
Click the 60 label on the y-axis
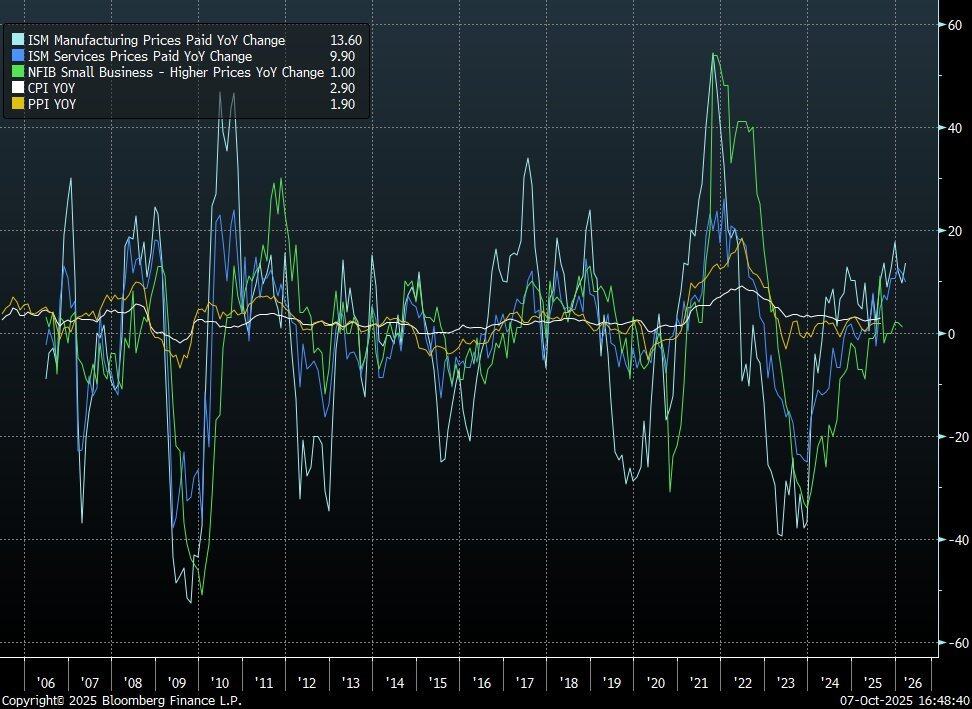click(954, 25)
